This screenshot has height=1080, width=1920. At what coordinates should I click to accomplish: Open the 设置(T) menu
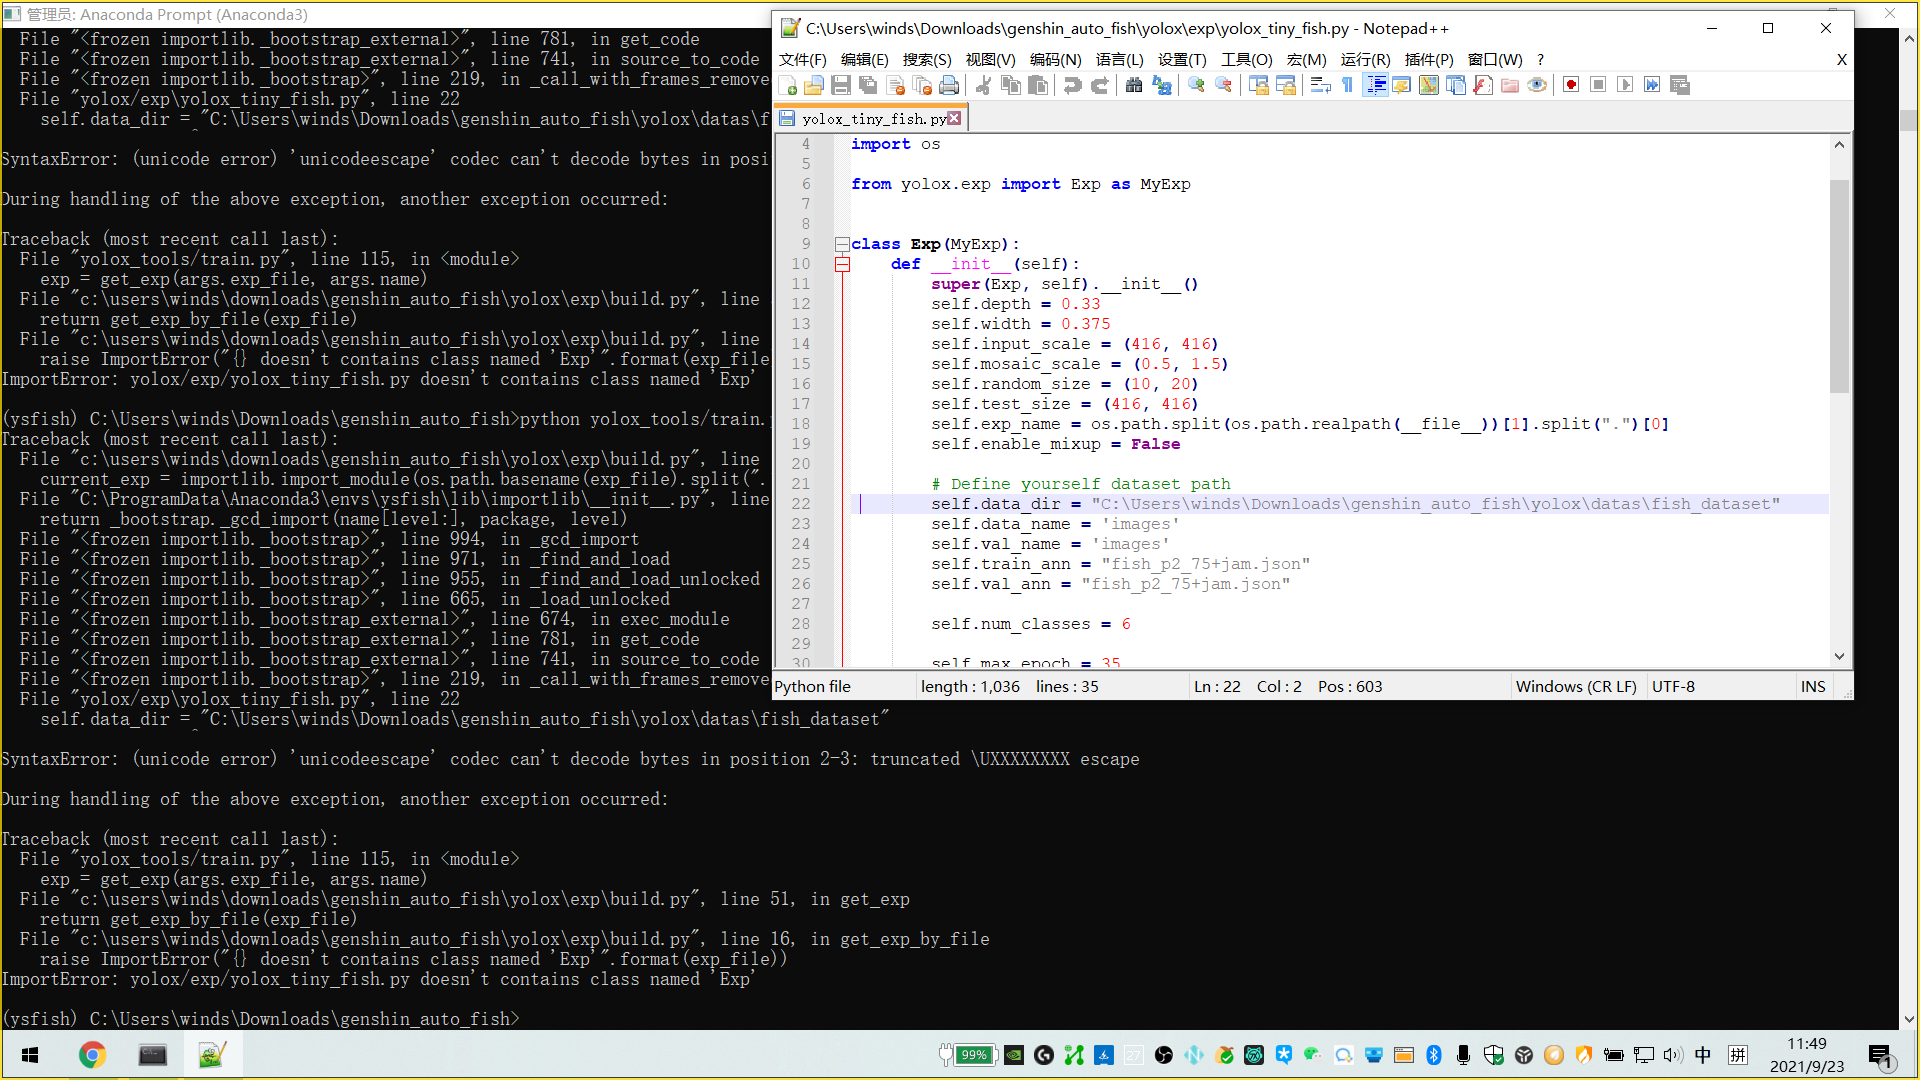tap(1182, 60)
